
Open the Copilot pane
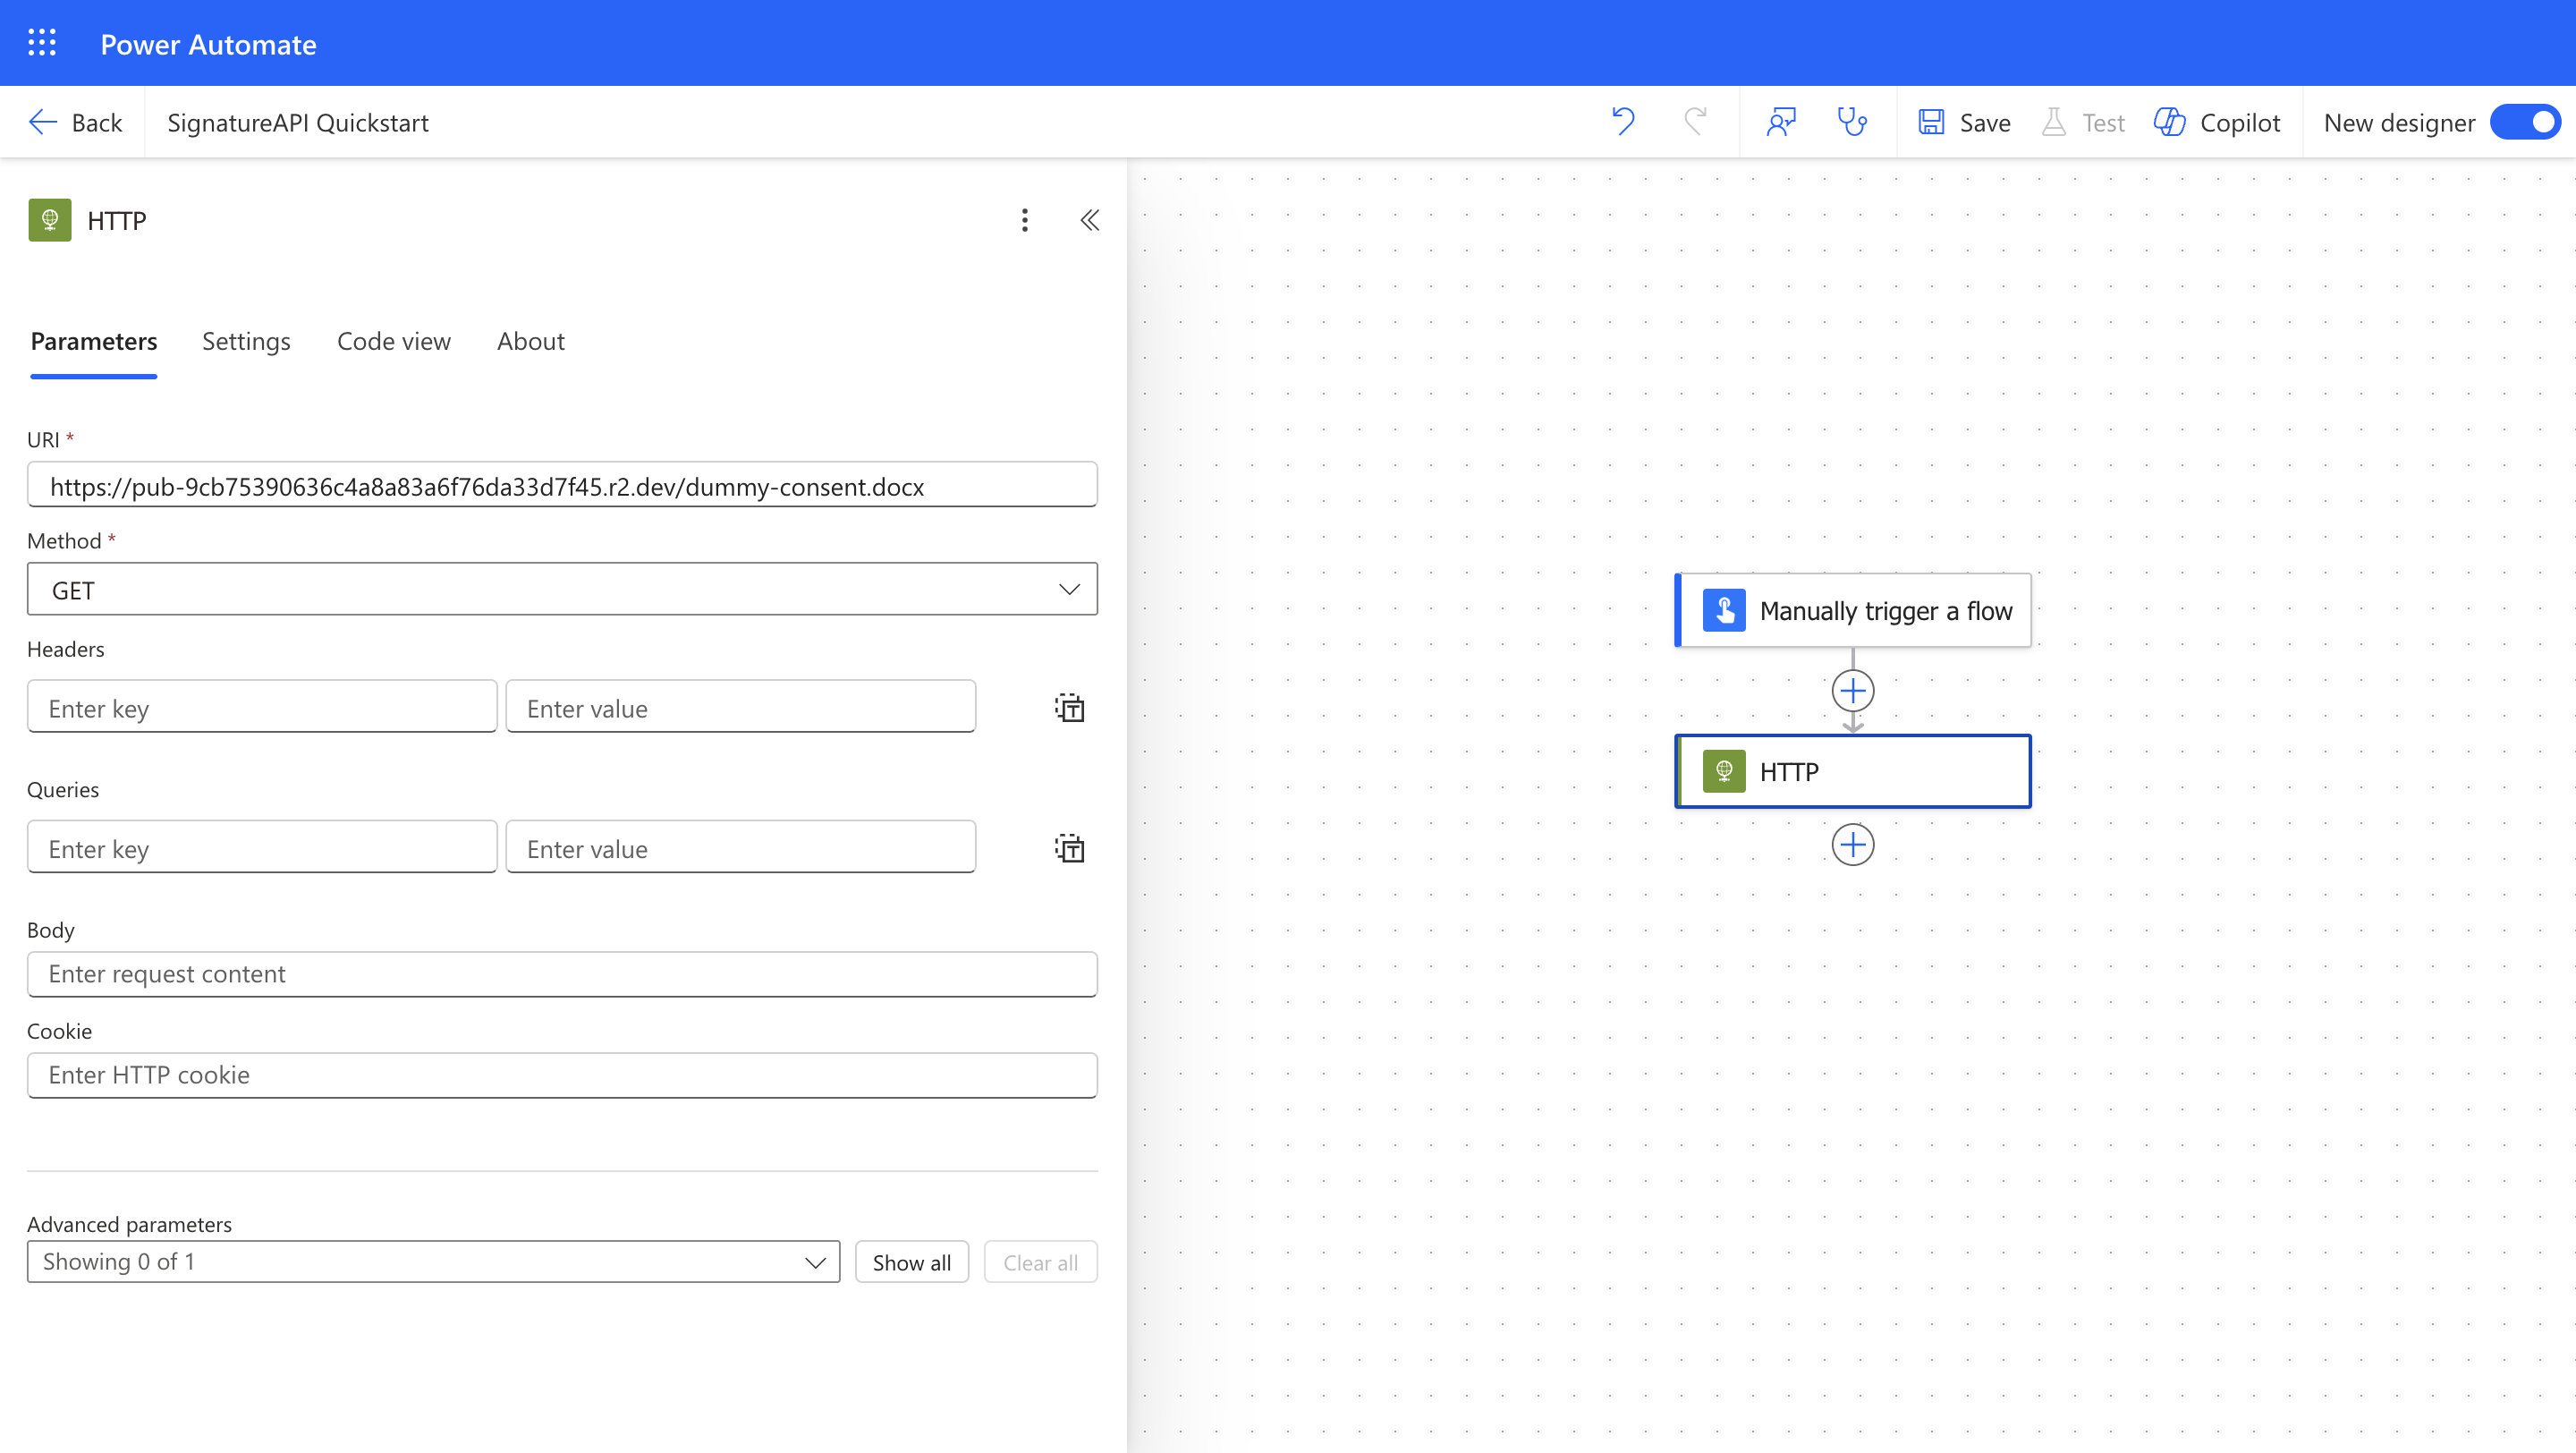[x=2217, y=122]
